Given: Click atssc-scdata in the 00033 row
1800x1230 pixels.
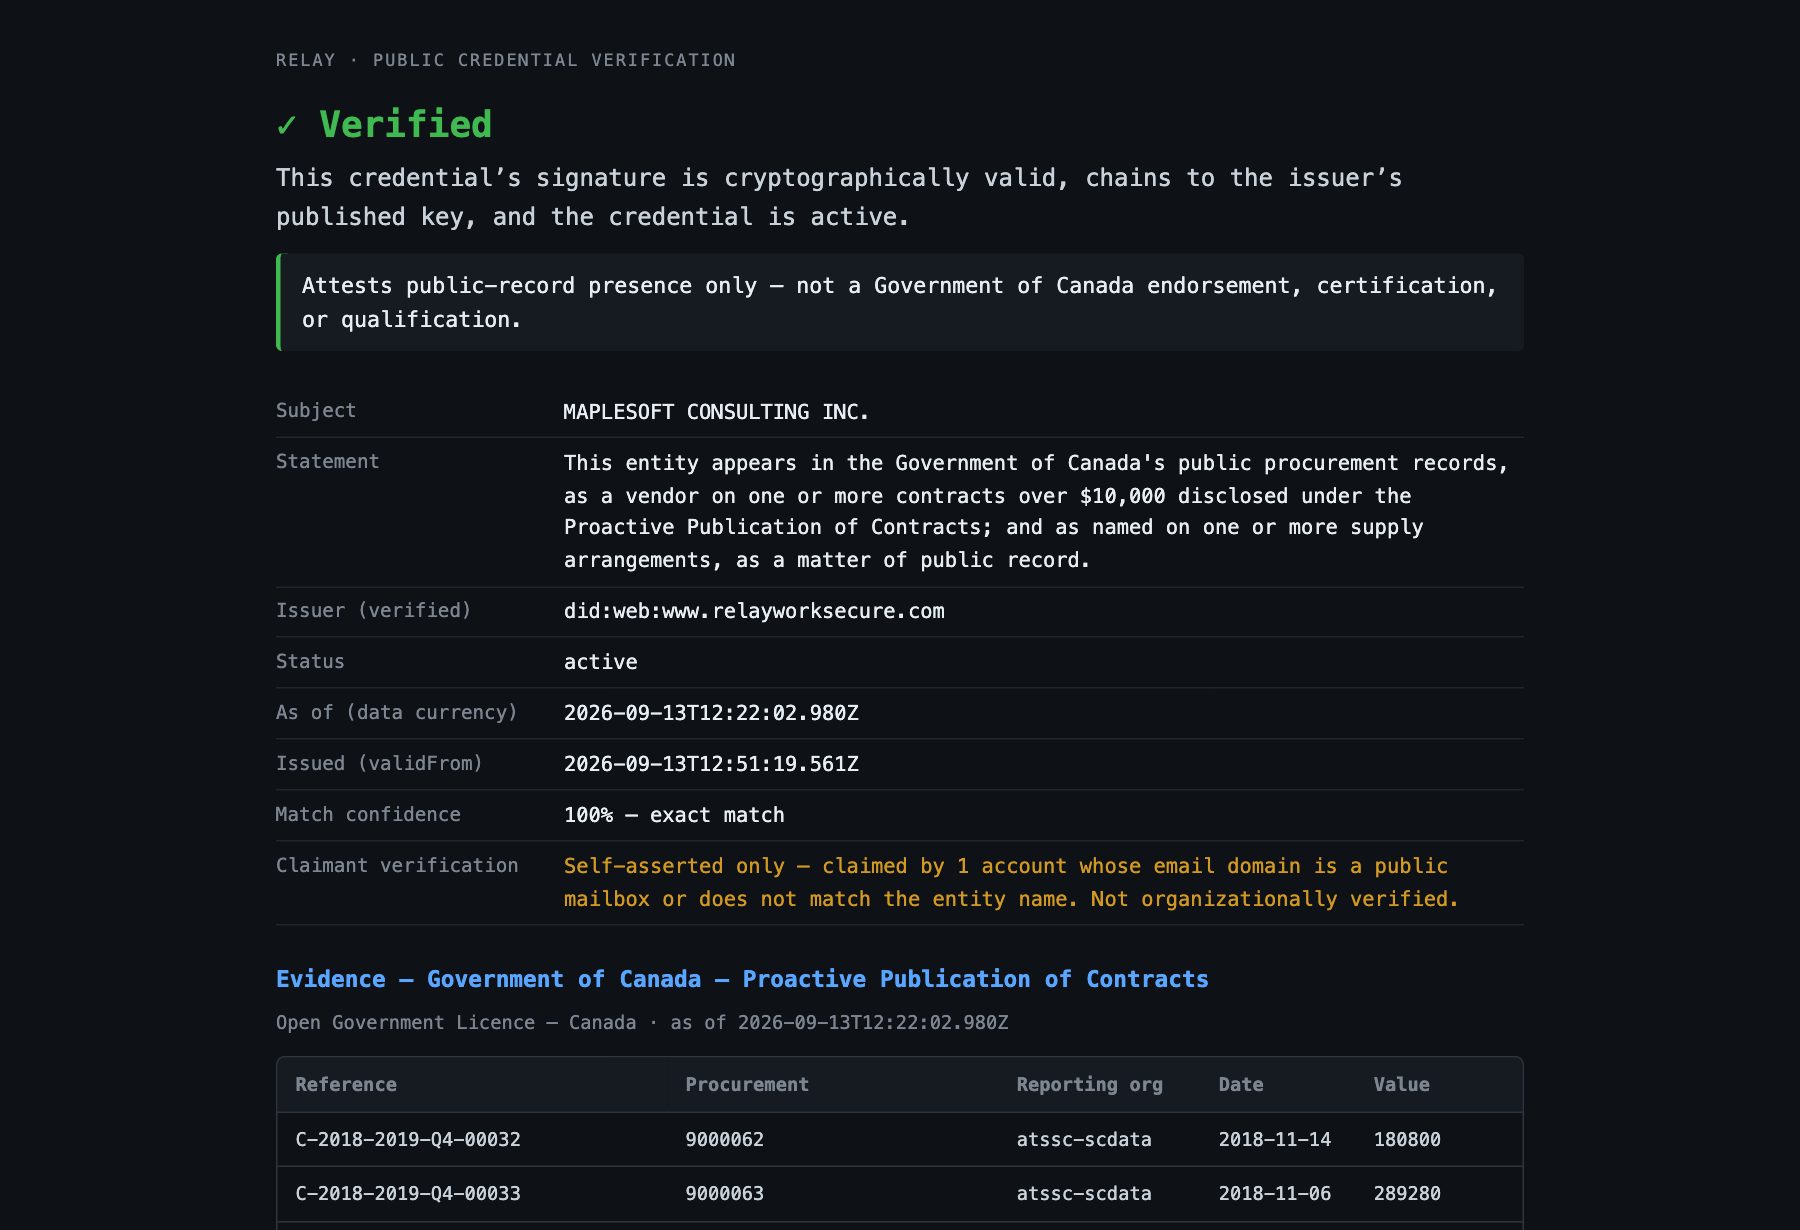Looking at the screenshot, I should tap(1084, 1193).
